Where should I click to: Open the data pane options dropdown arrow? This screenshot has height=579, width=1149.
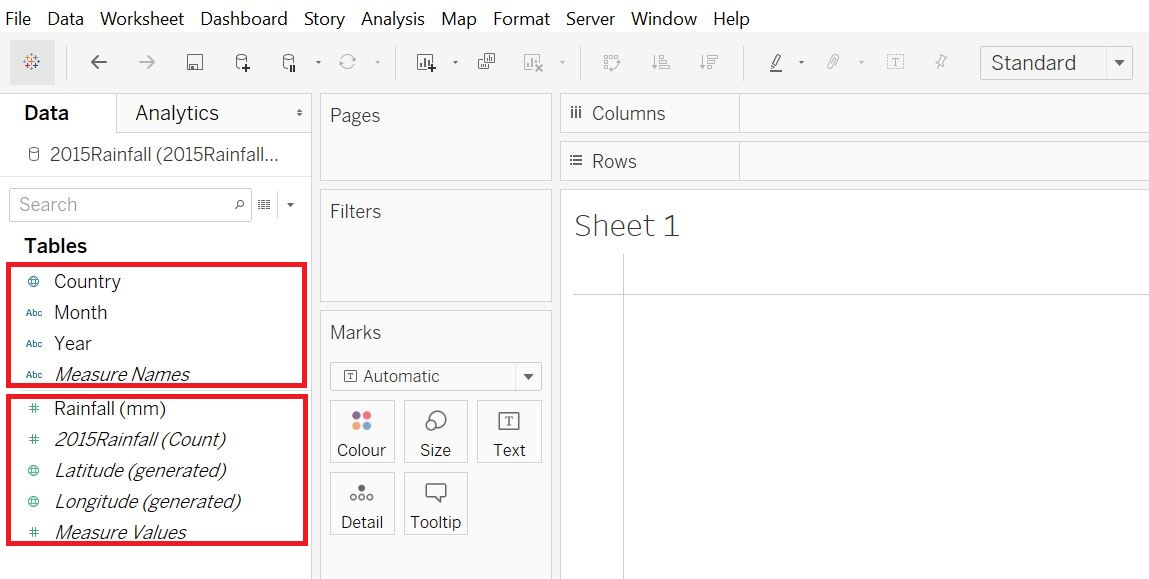[290, 205]
